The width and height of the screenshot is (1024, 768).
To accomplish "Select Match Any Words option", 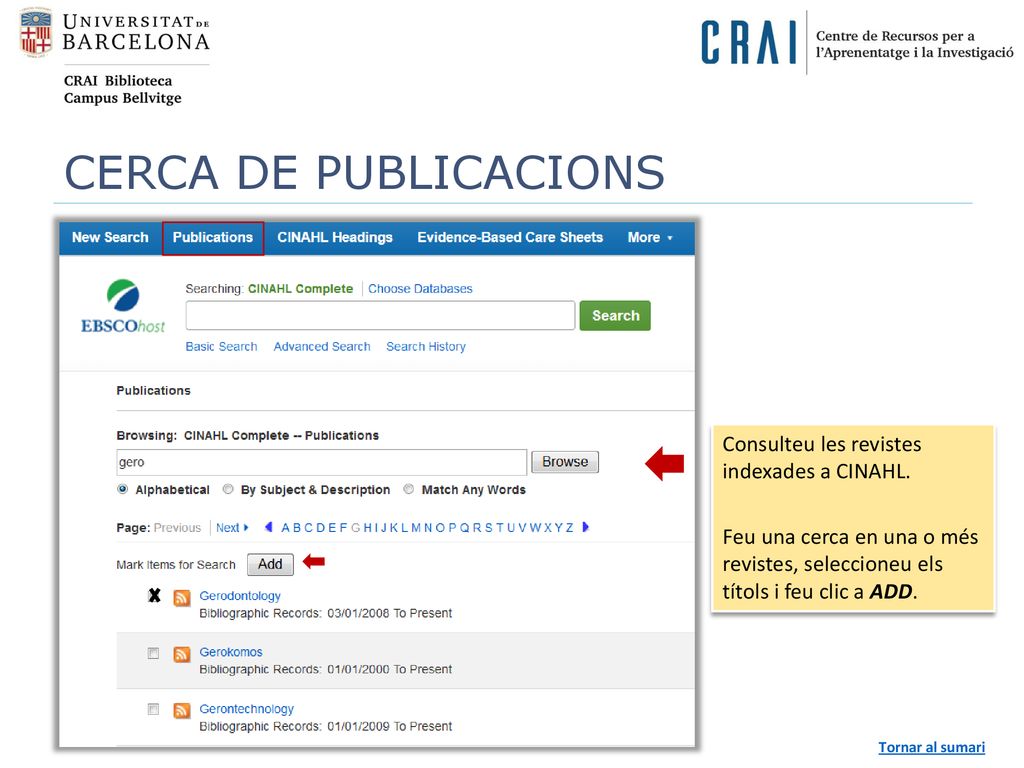I will 409,489.
